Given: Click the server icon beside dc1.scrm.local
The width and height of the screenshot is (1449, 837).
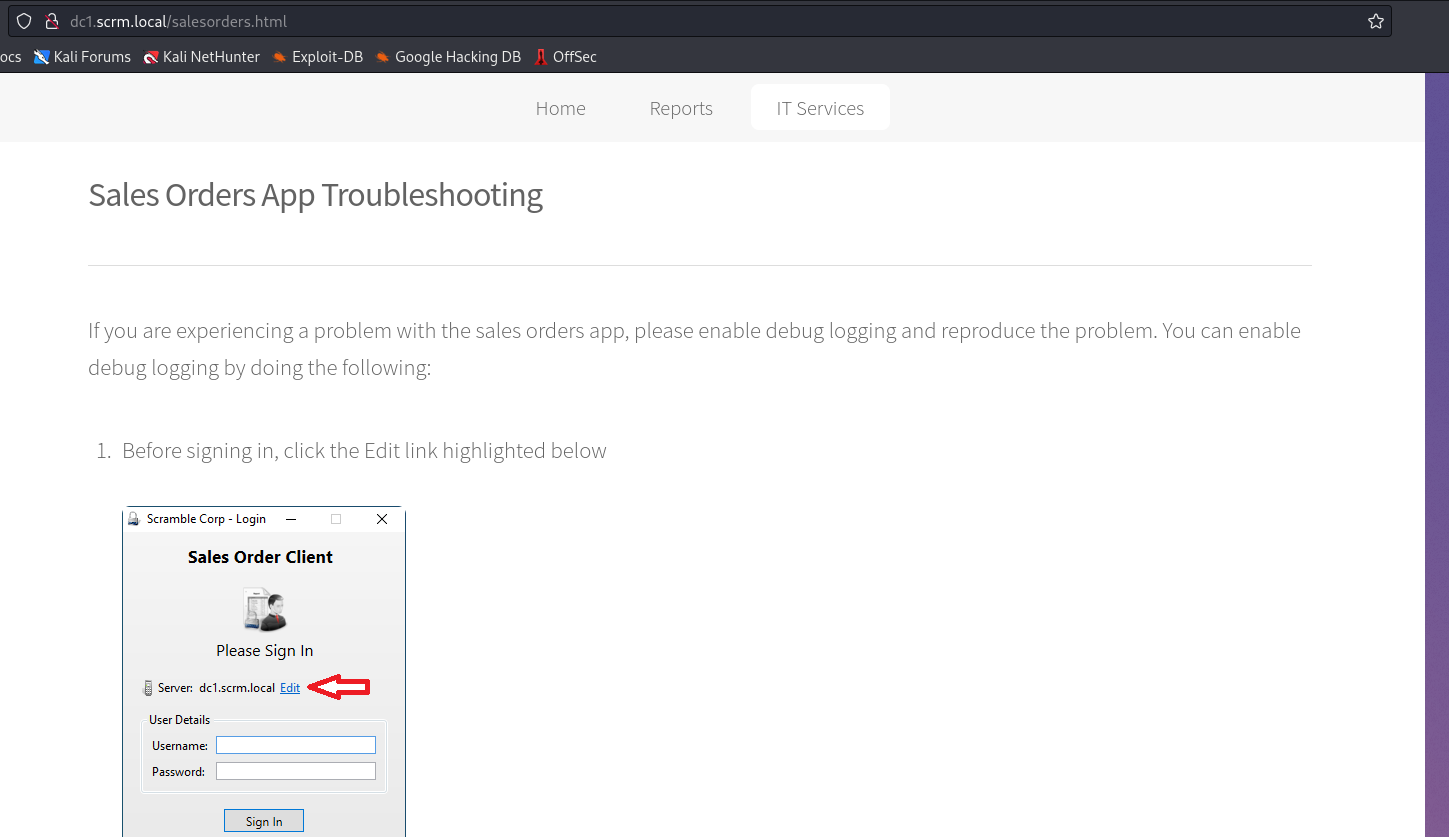Looking at the screenshot, I should 146,687.
